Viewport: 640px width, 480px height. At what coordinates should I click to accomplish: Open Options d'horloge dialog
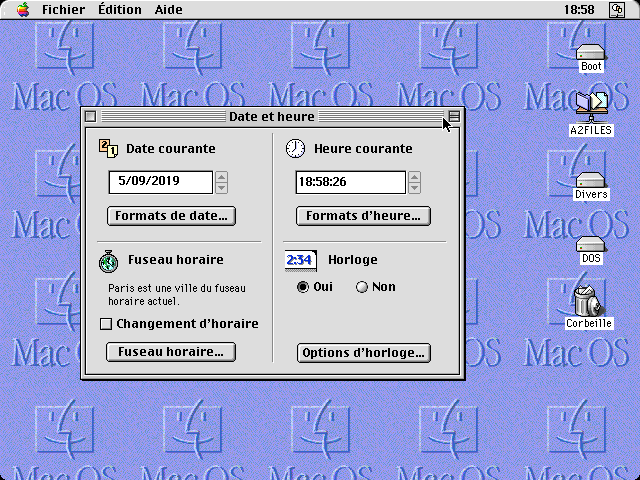point(364,353)
